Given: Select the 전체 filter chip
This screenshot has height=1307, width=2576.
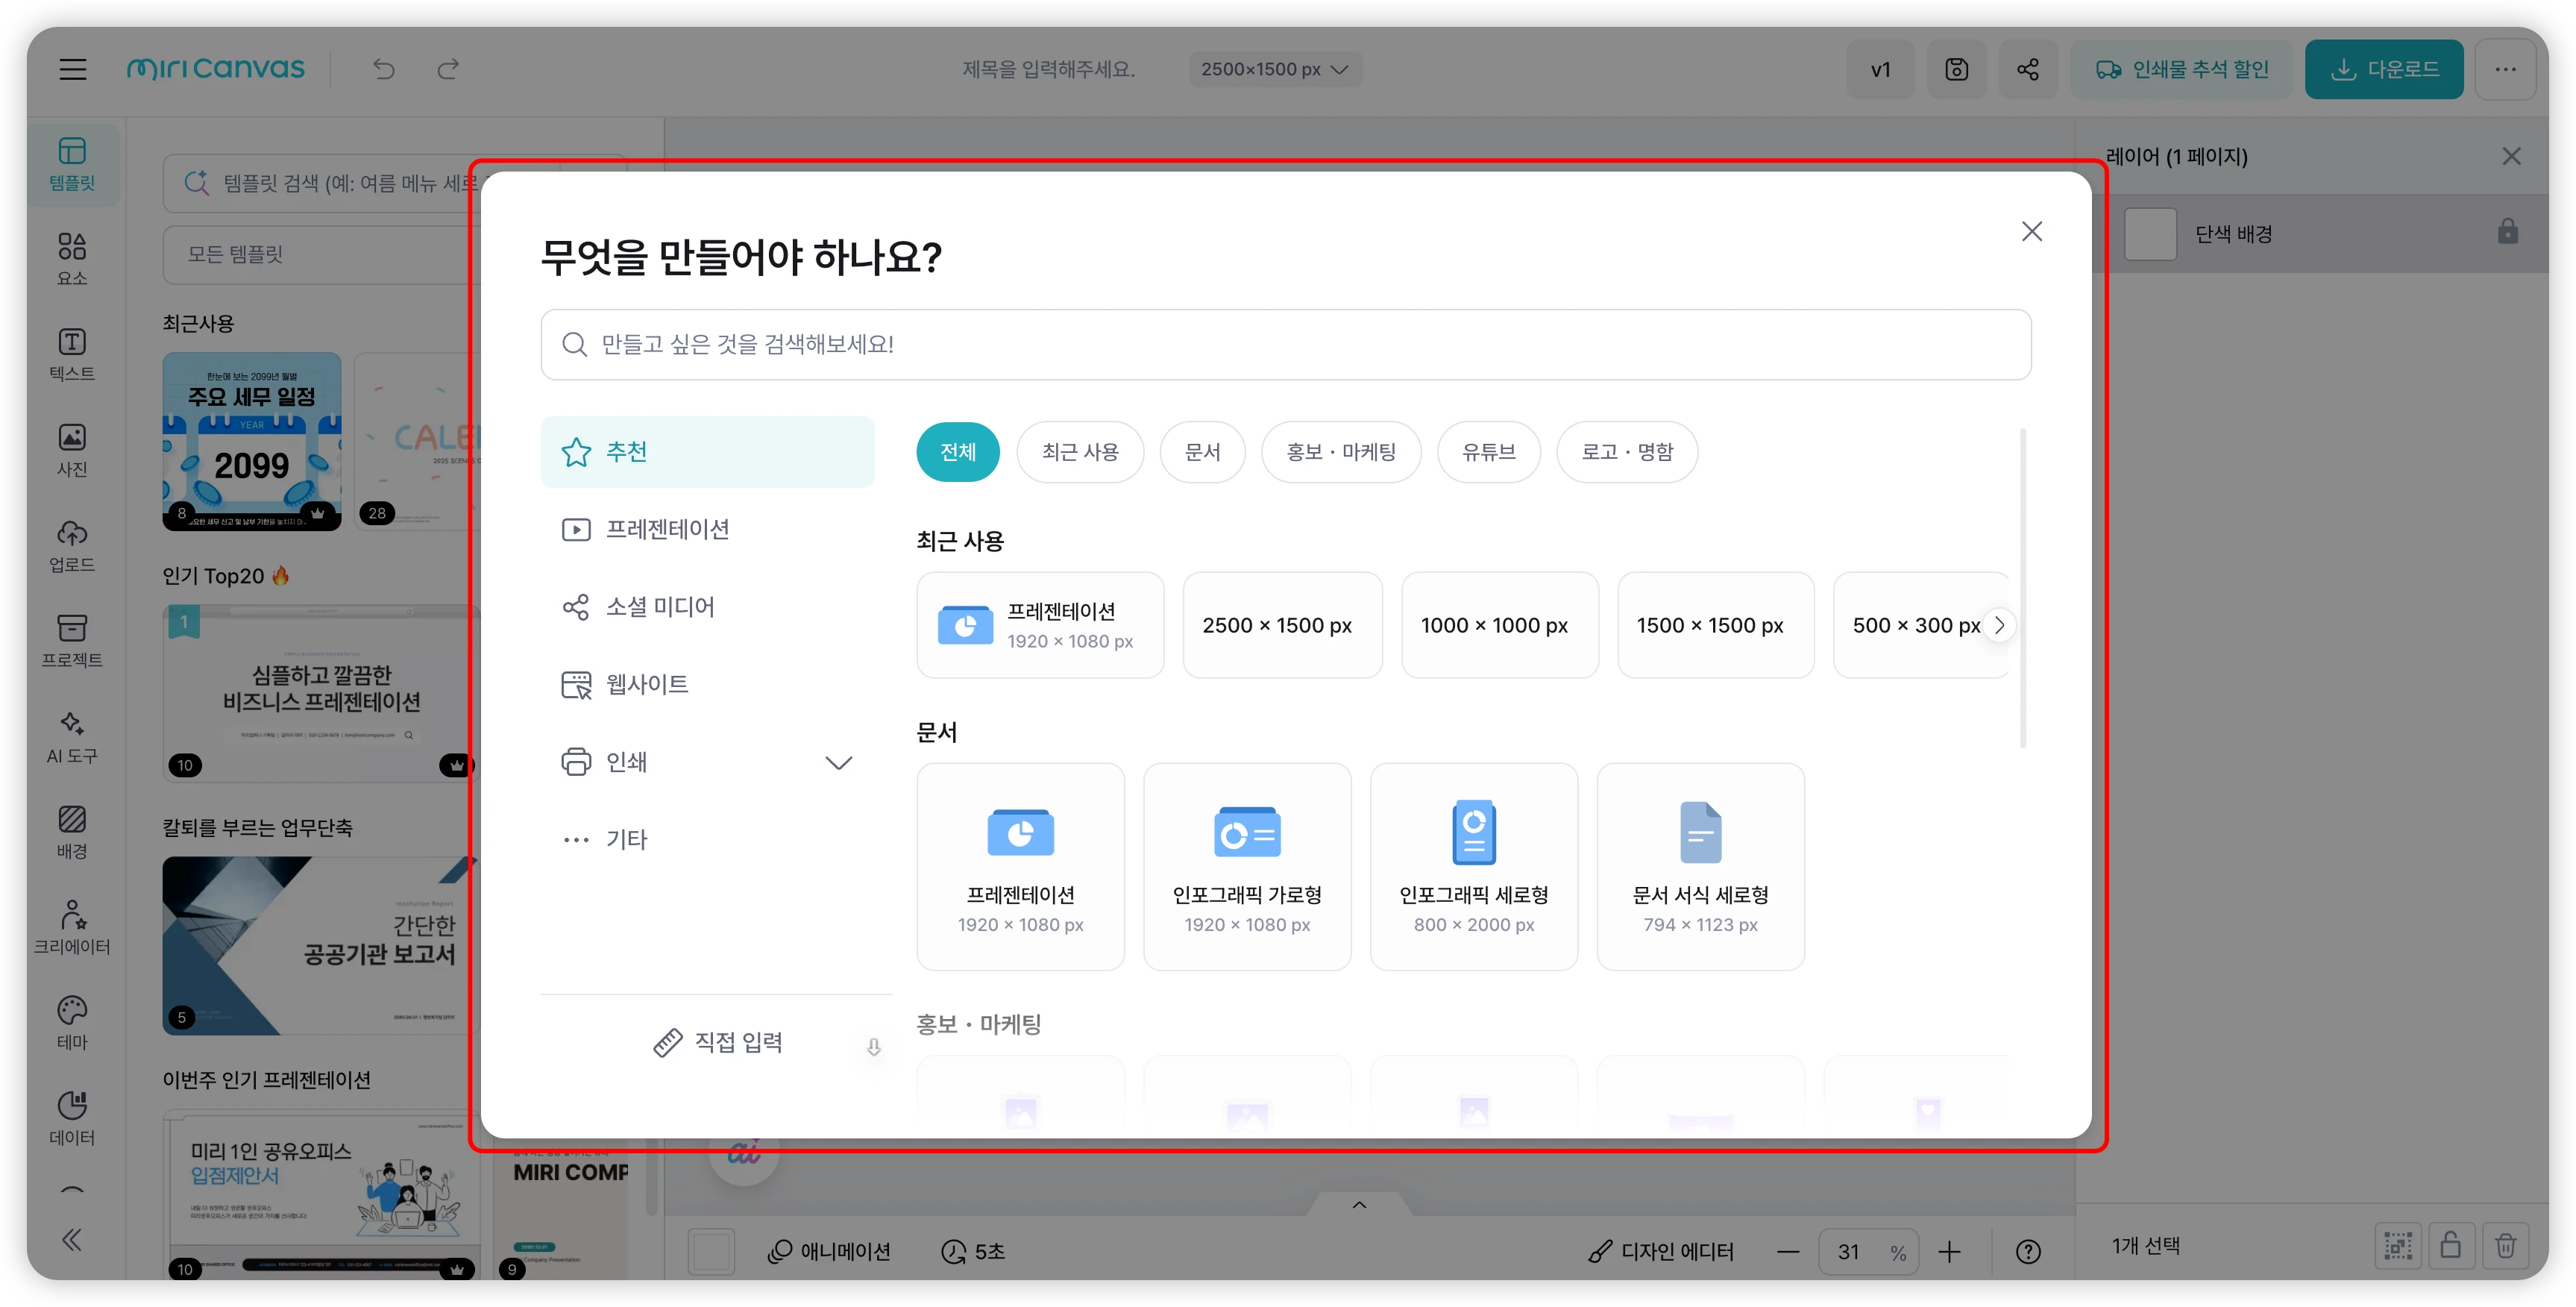Looking at the screenshot, I should point(957,452).
